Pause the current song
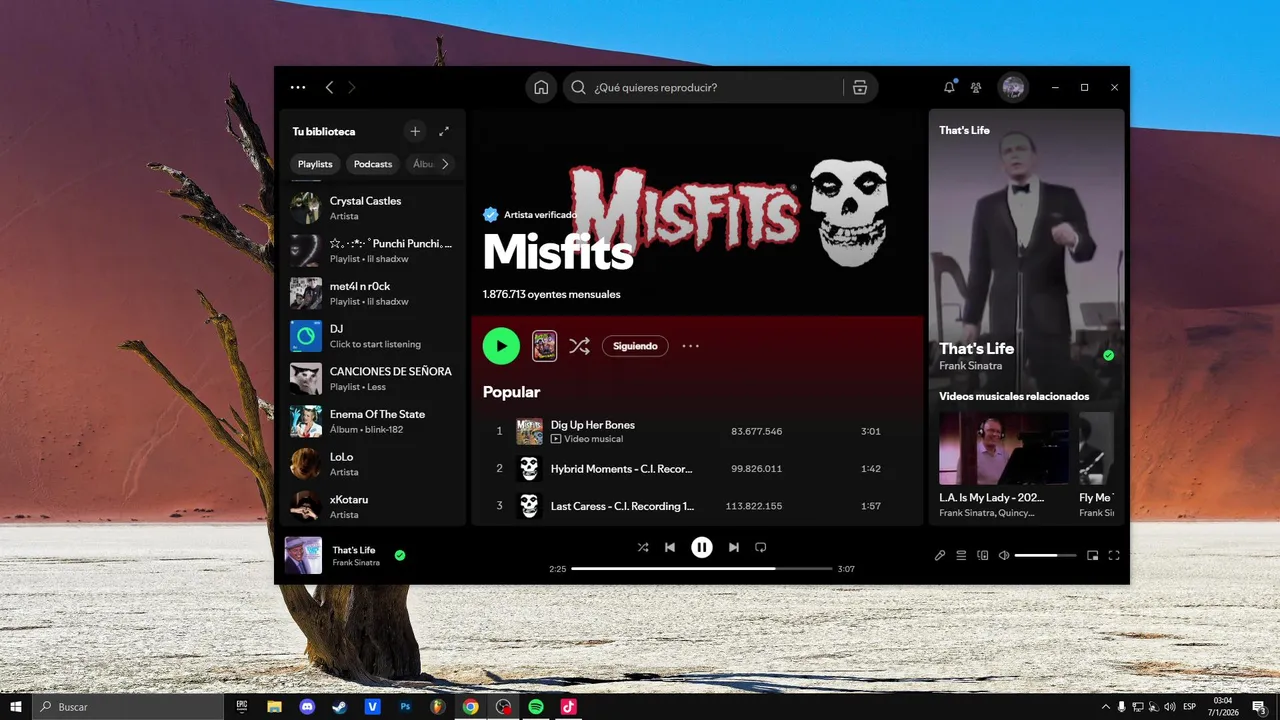The image size is (1280, 720). tap(702, 547)
